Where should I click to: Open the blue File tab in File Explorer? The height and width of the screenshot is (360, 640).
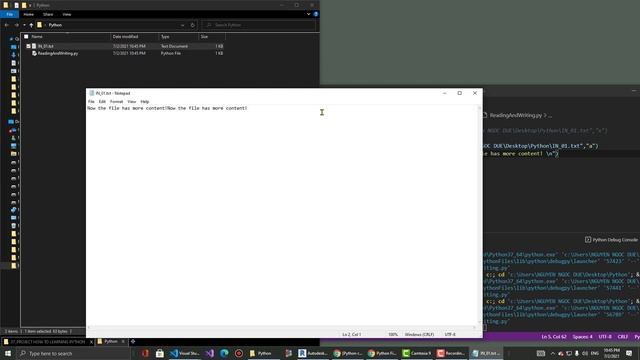tap(9, 14)
